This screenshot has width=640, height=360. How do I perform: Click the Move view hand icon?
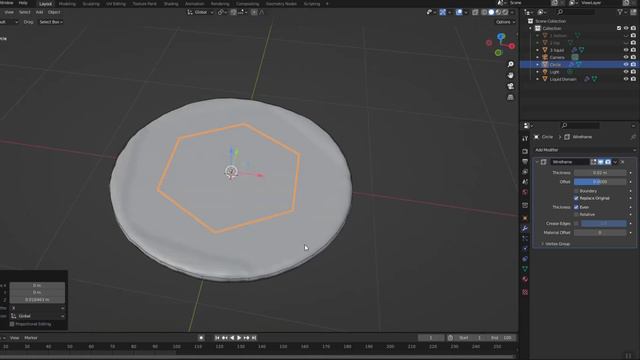pyautogui.click(x=510, y=75)
